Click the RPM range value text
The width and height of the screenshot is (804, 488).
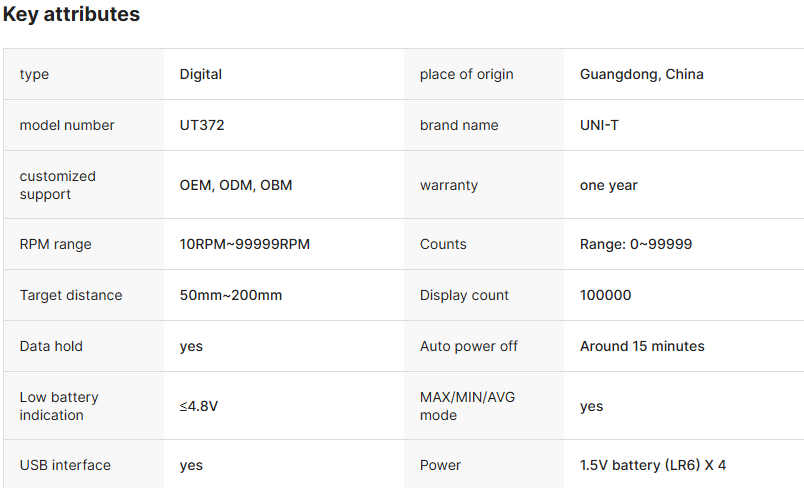tap(244, 244)
